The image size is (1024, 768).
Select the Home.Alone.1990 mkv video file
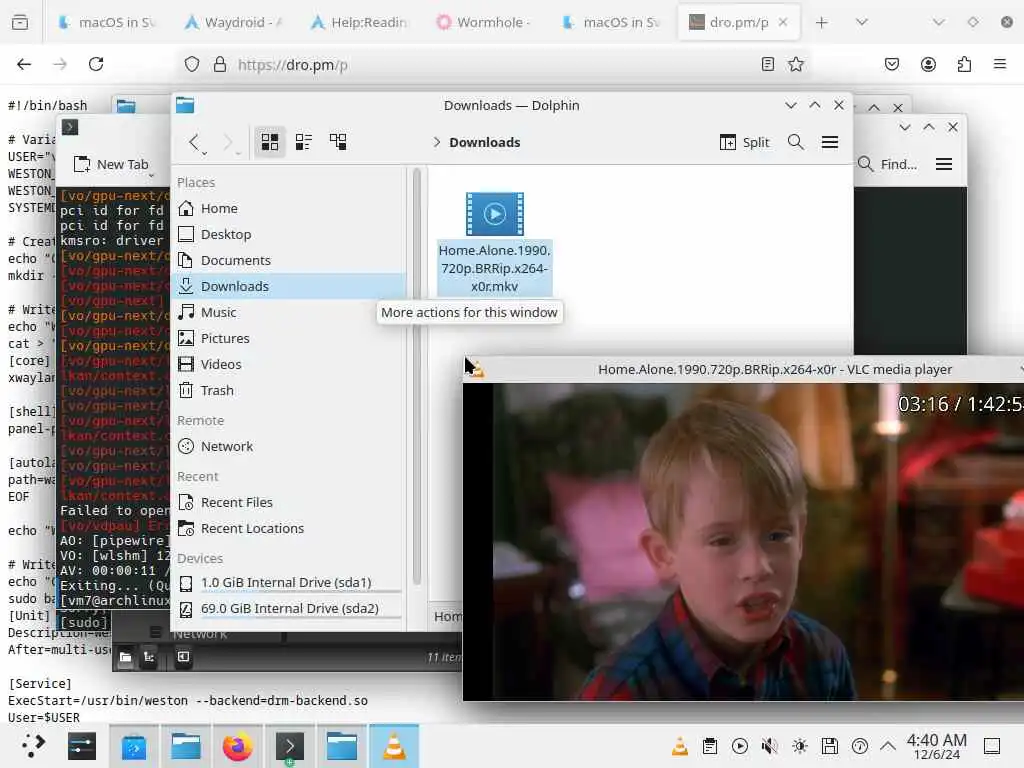click(x=494, y=242)
